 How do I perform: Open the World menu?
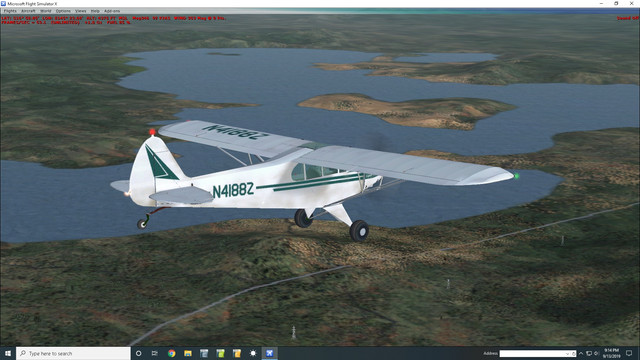[x=46, y=11]
